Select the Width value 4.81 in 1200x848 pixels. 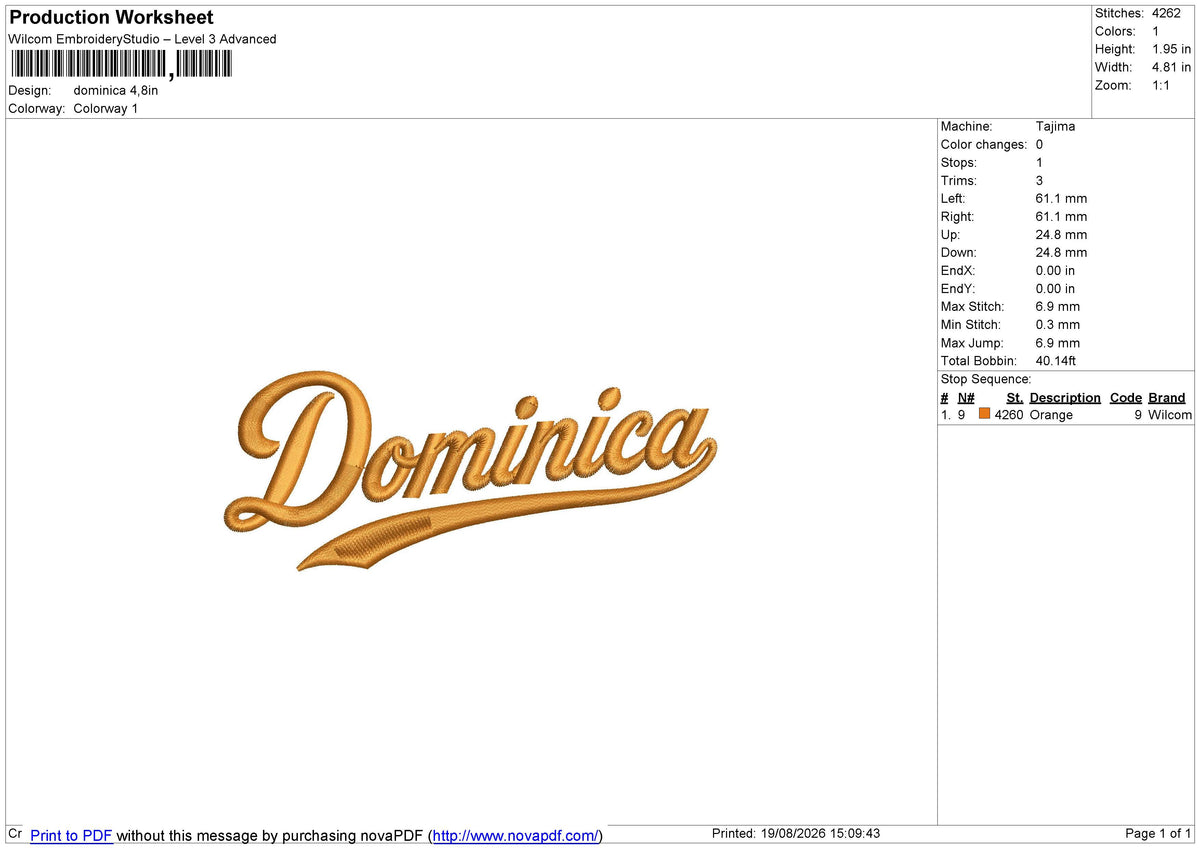point(1172,67)
